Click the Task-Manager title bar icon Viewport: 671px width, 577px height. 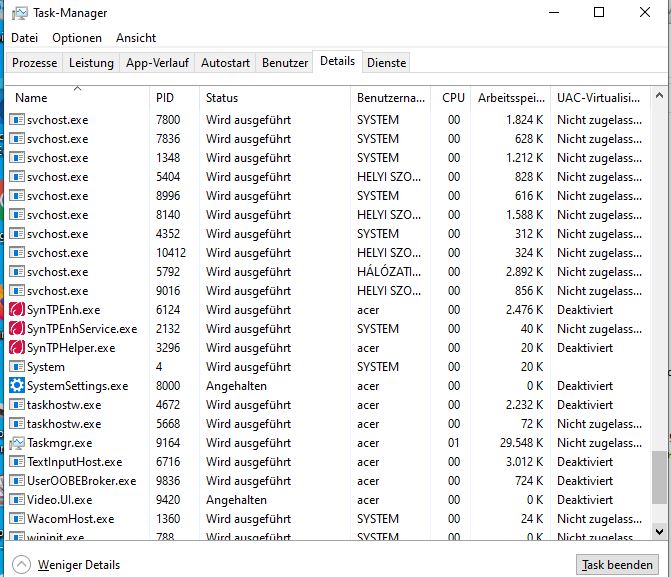point(20,13)
